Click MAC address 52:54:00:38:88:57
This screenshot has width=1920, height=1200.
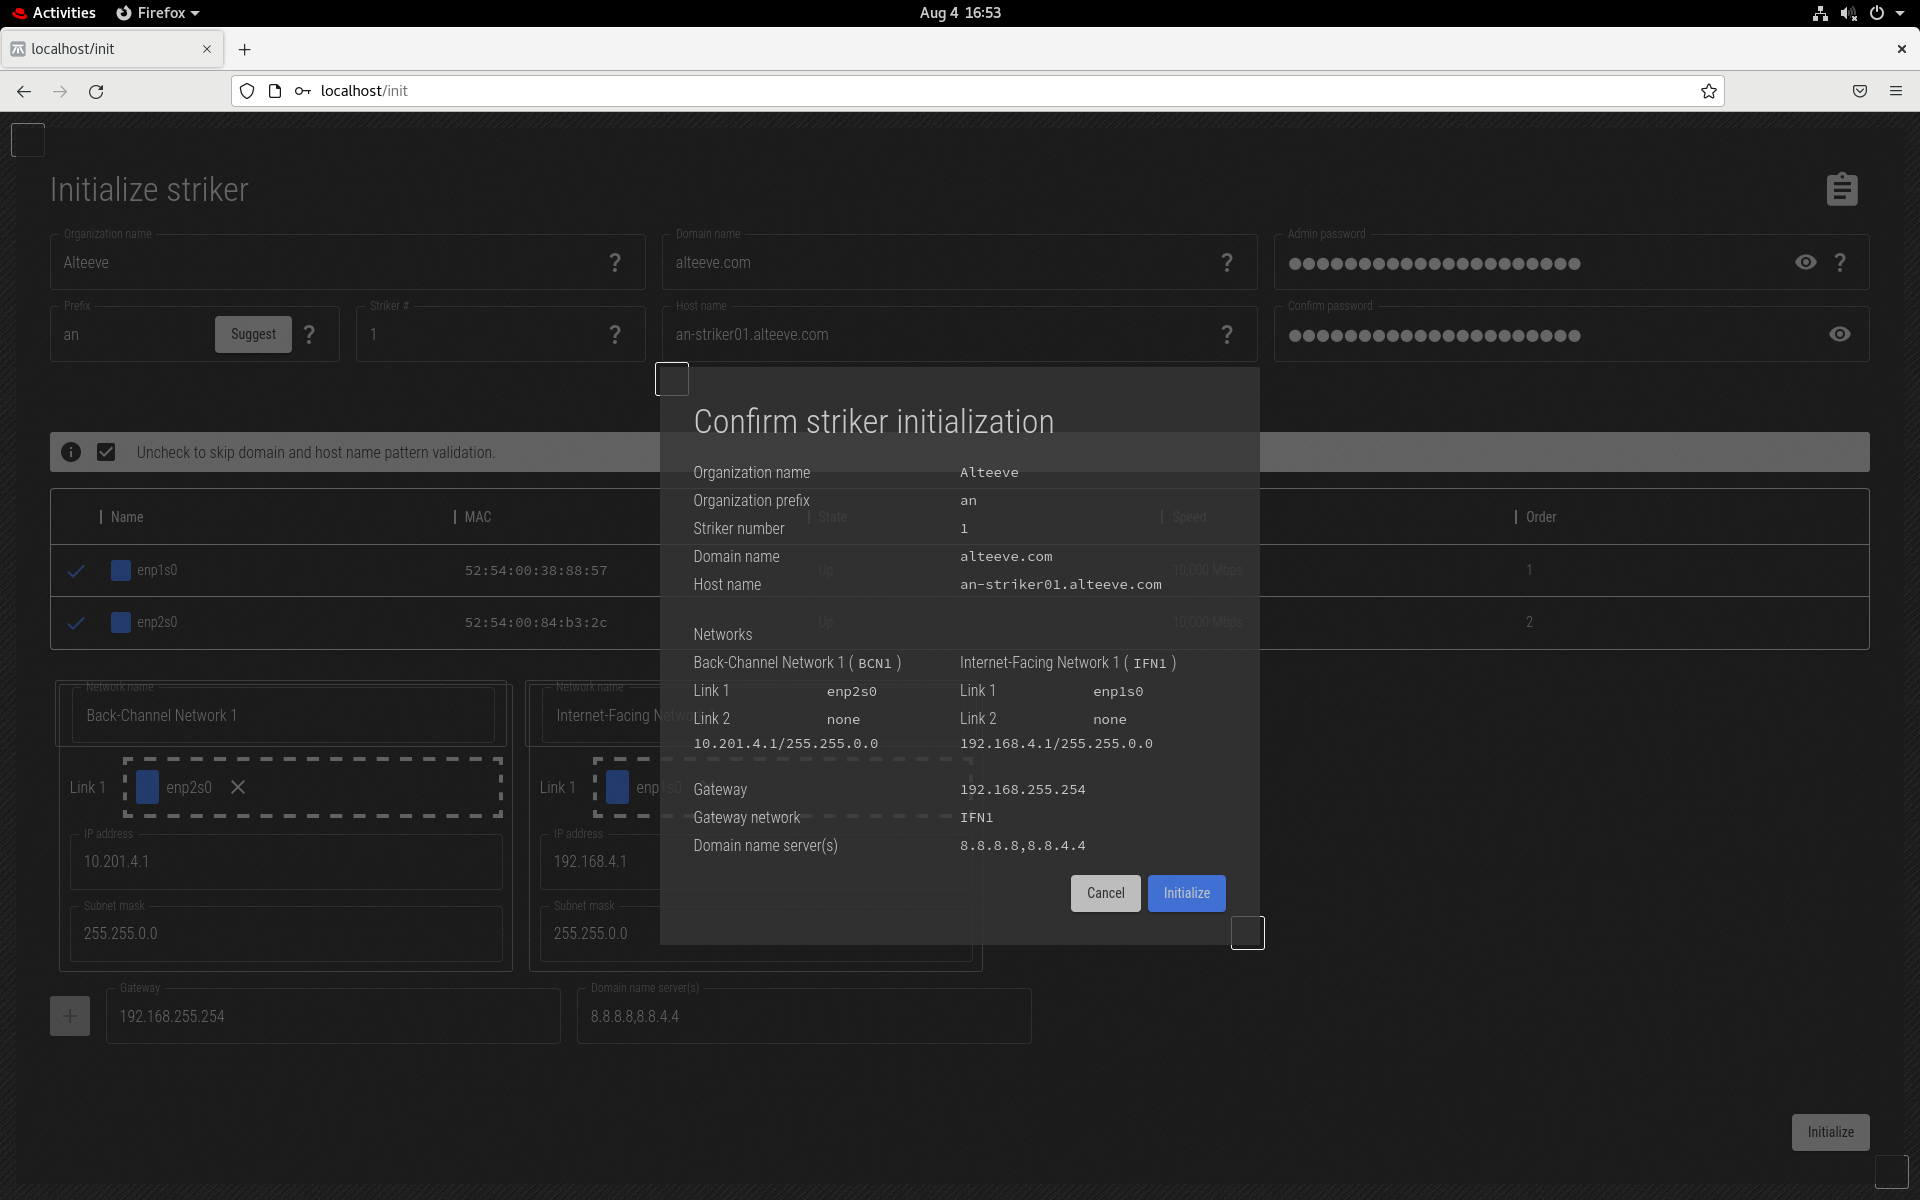coord(536,570)
